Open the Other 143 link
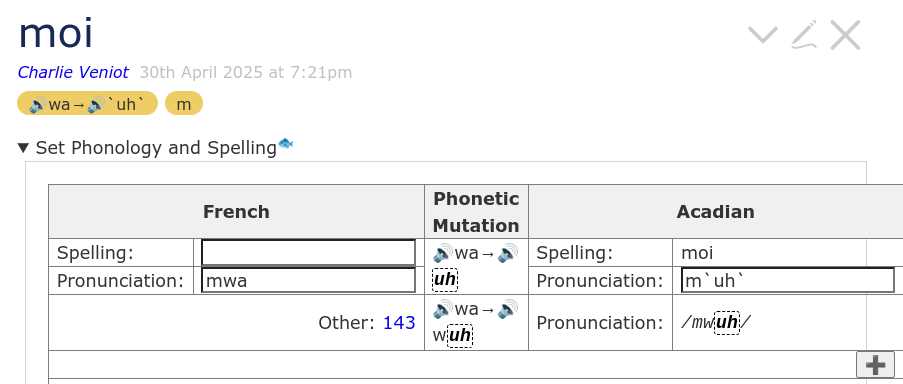This screenshot has height=384, width=903. tap(399, 323)
